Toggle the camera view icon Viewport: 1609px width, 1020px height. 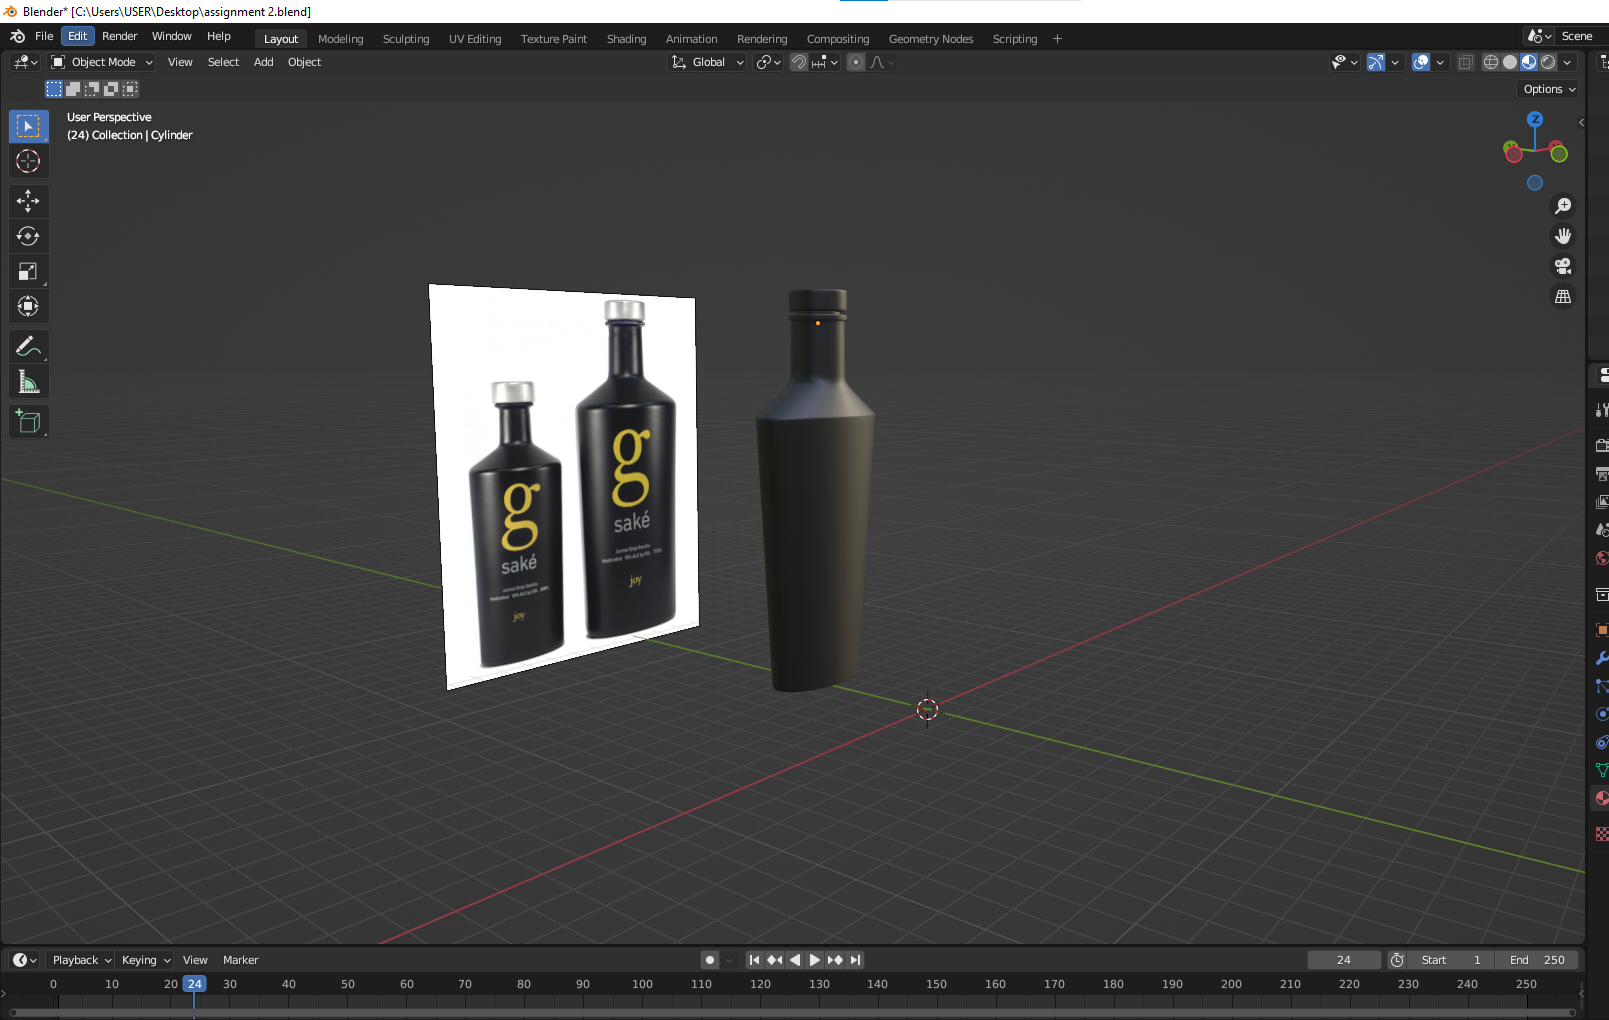[1563, 266]
